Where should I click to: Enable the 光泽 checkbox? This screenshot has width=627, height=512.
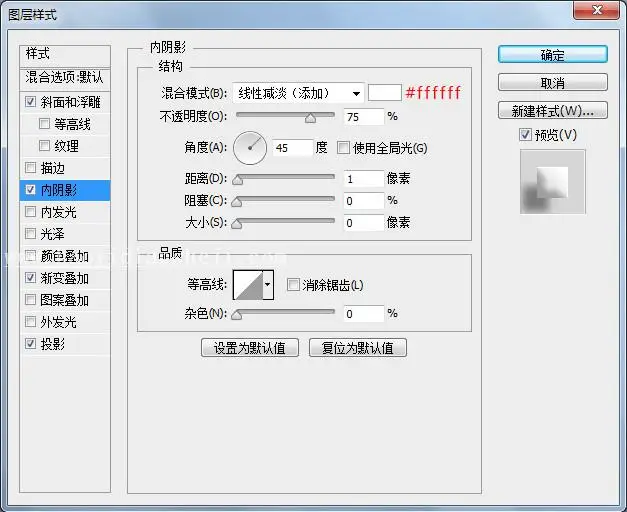click(30, 234)
